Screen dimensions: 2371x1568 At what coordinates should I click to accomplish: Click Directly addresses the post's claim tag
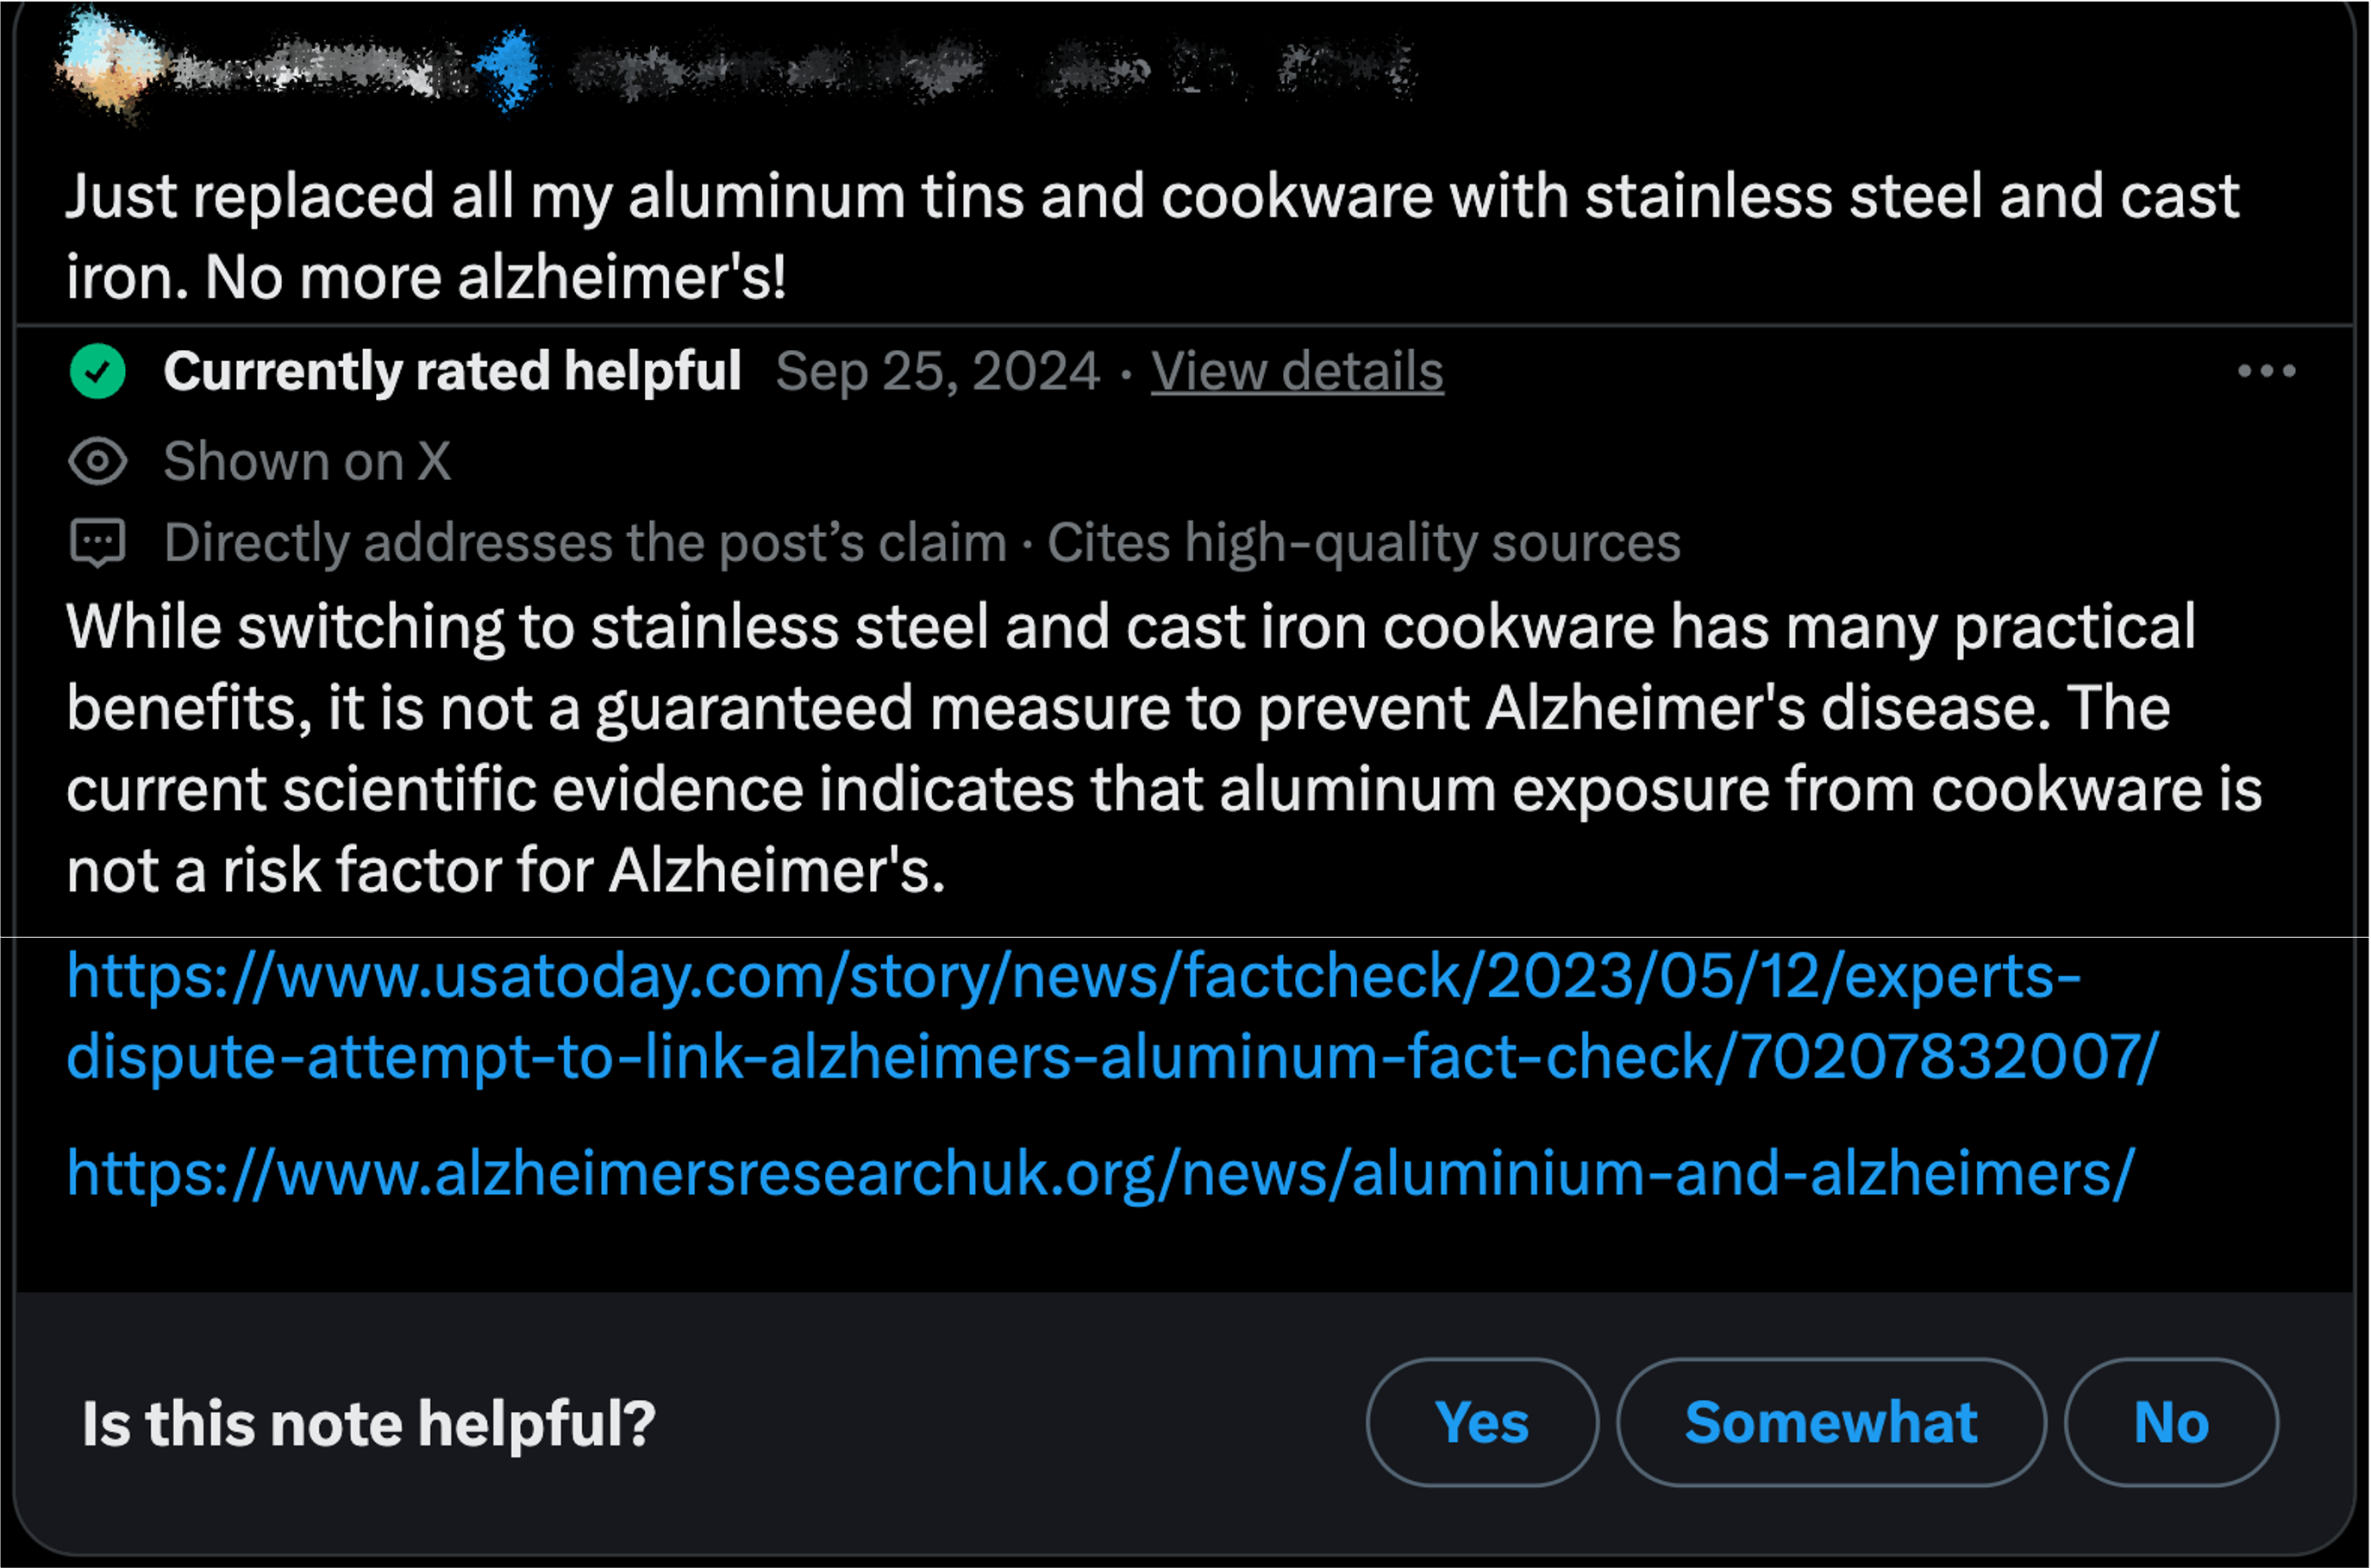[585, 543]
